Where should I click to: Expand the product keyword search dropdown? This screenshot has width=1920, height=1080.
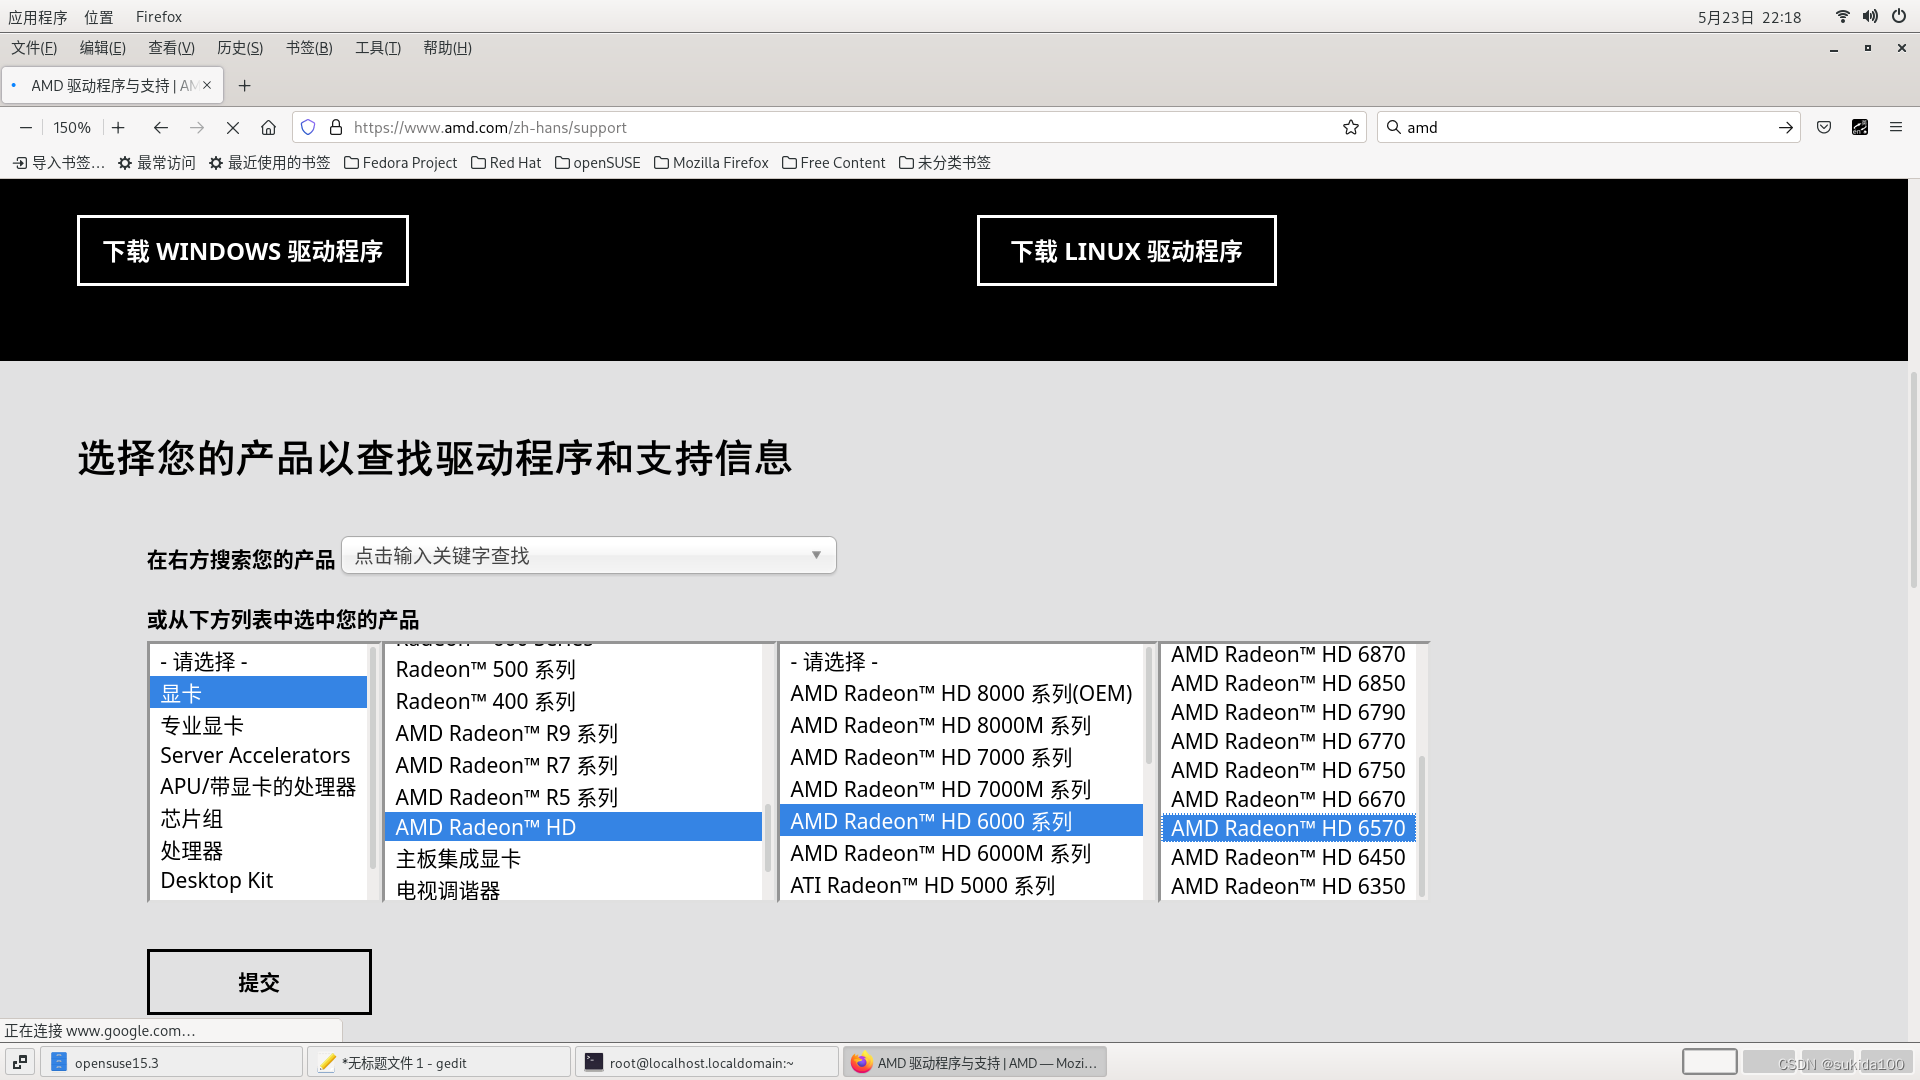click(589, 556)
